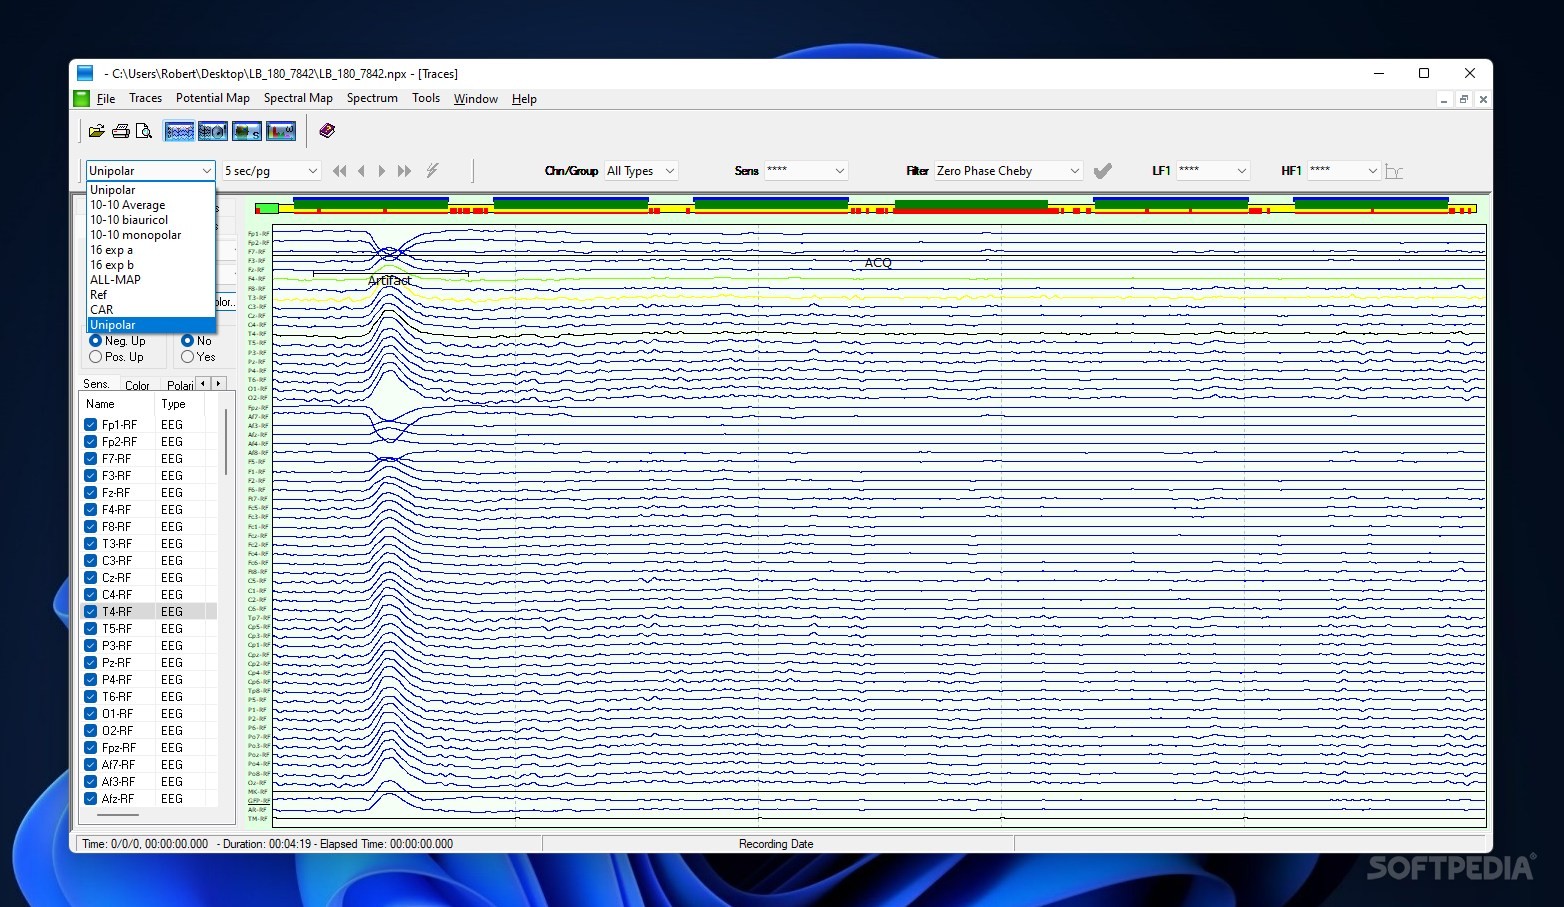Switch to the Sens. tab

(x=97, y=384)
